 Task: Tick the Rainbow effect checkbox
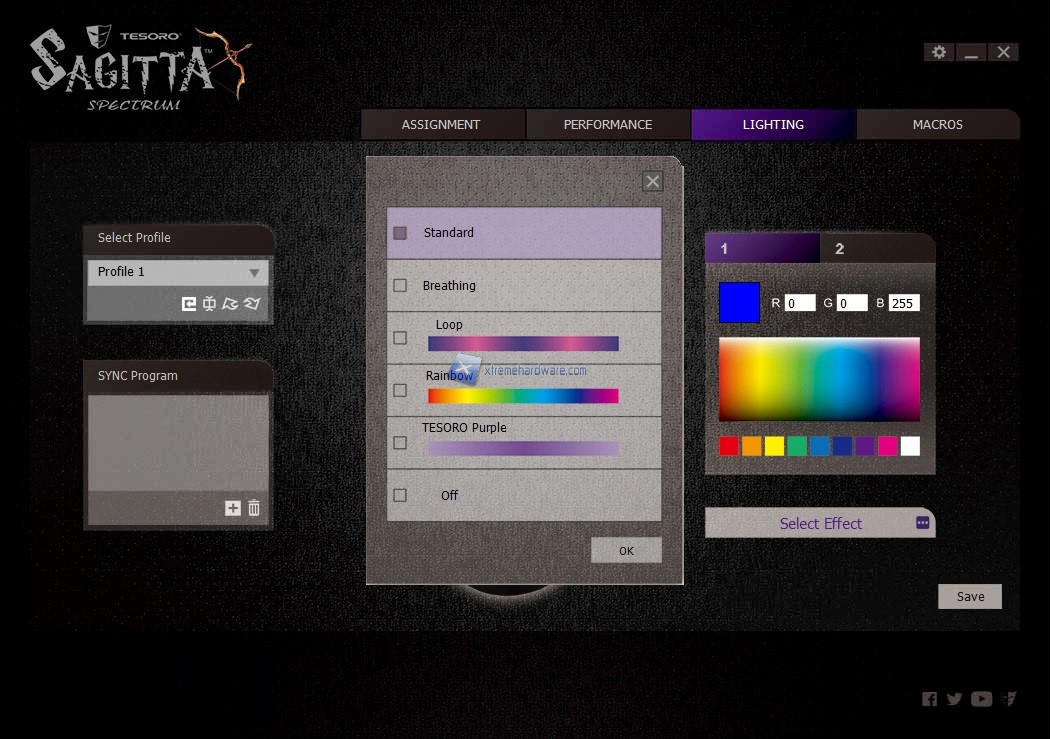point(400,390)
